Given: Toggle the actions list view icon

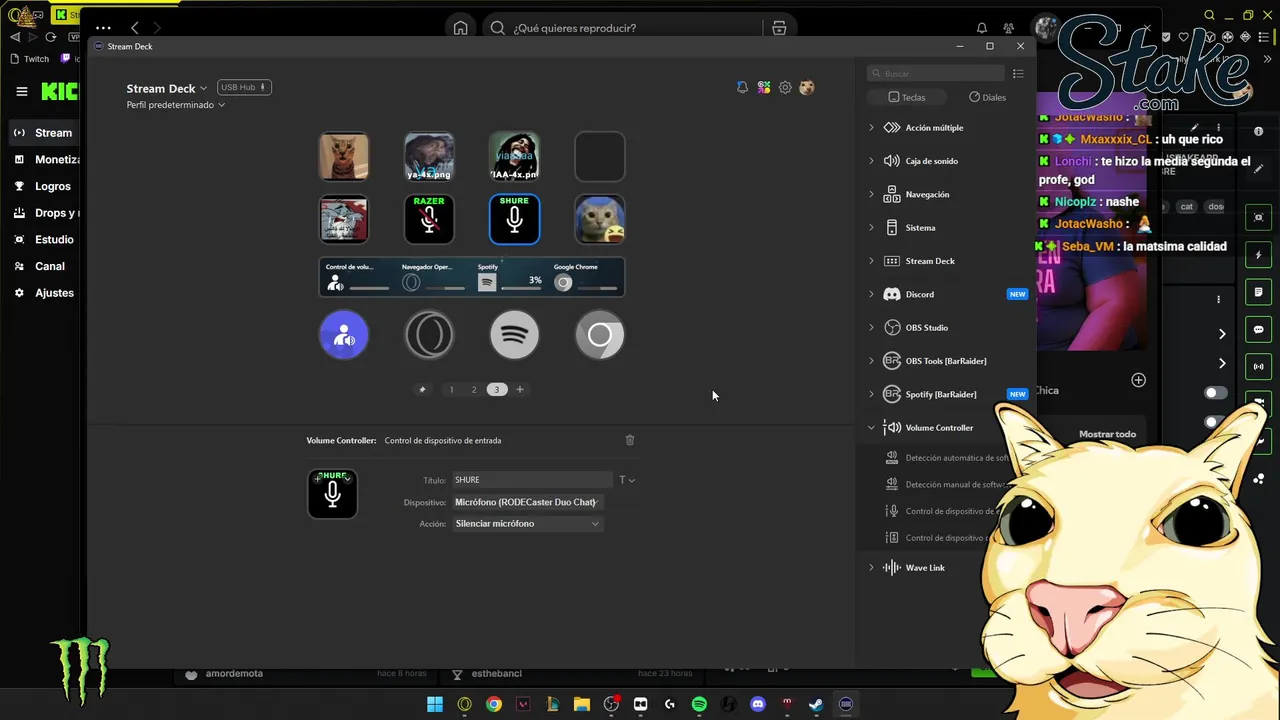Looking at the screenshot, I should click(1018, 73).
